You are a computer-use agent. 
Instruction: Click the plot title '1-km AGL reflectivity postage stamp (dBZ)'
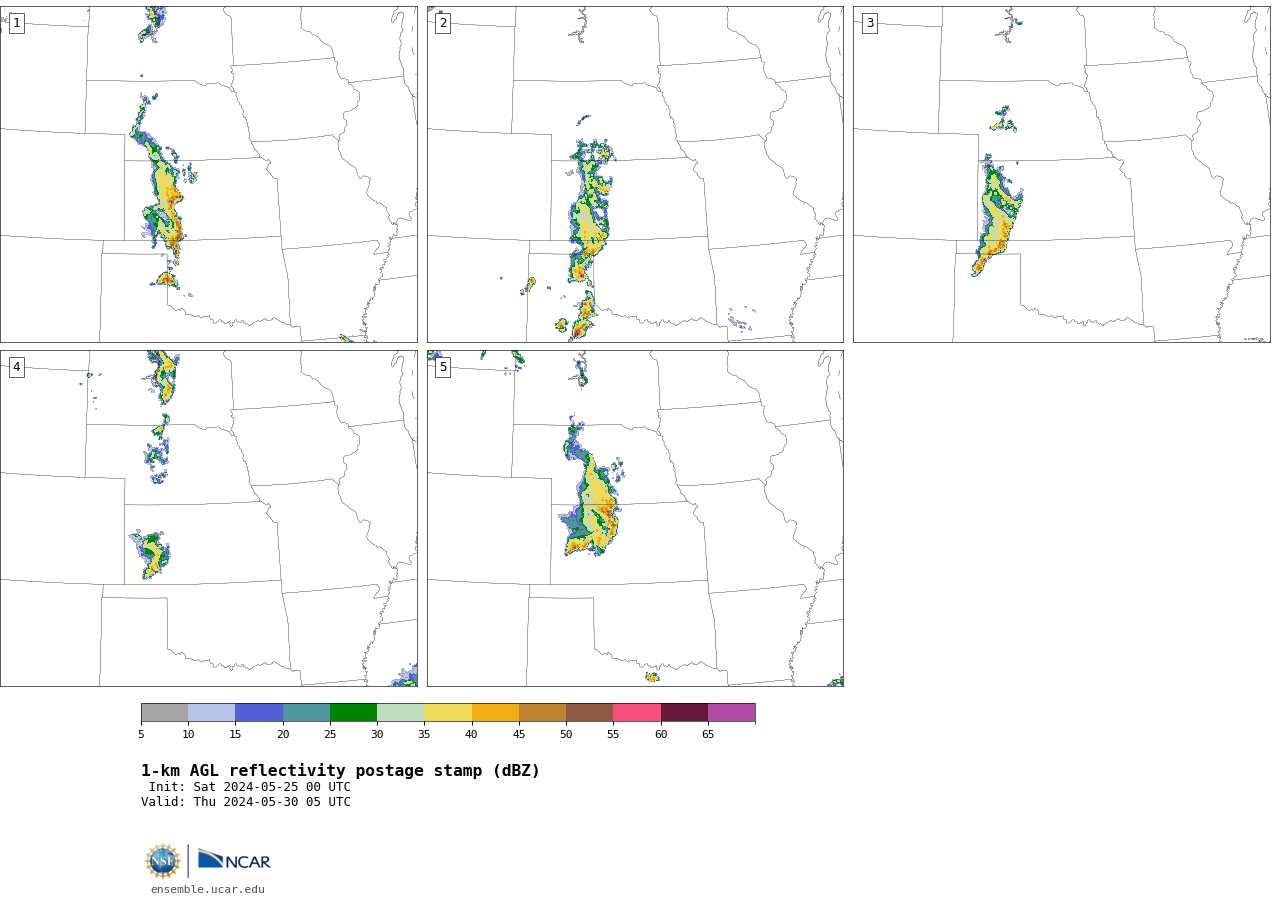[340, 771]
